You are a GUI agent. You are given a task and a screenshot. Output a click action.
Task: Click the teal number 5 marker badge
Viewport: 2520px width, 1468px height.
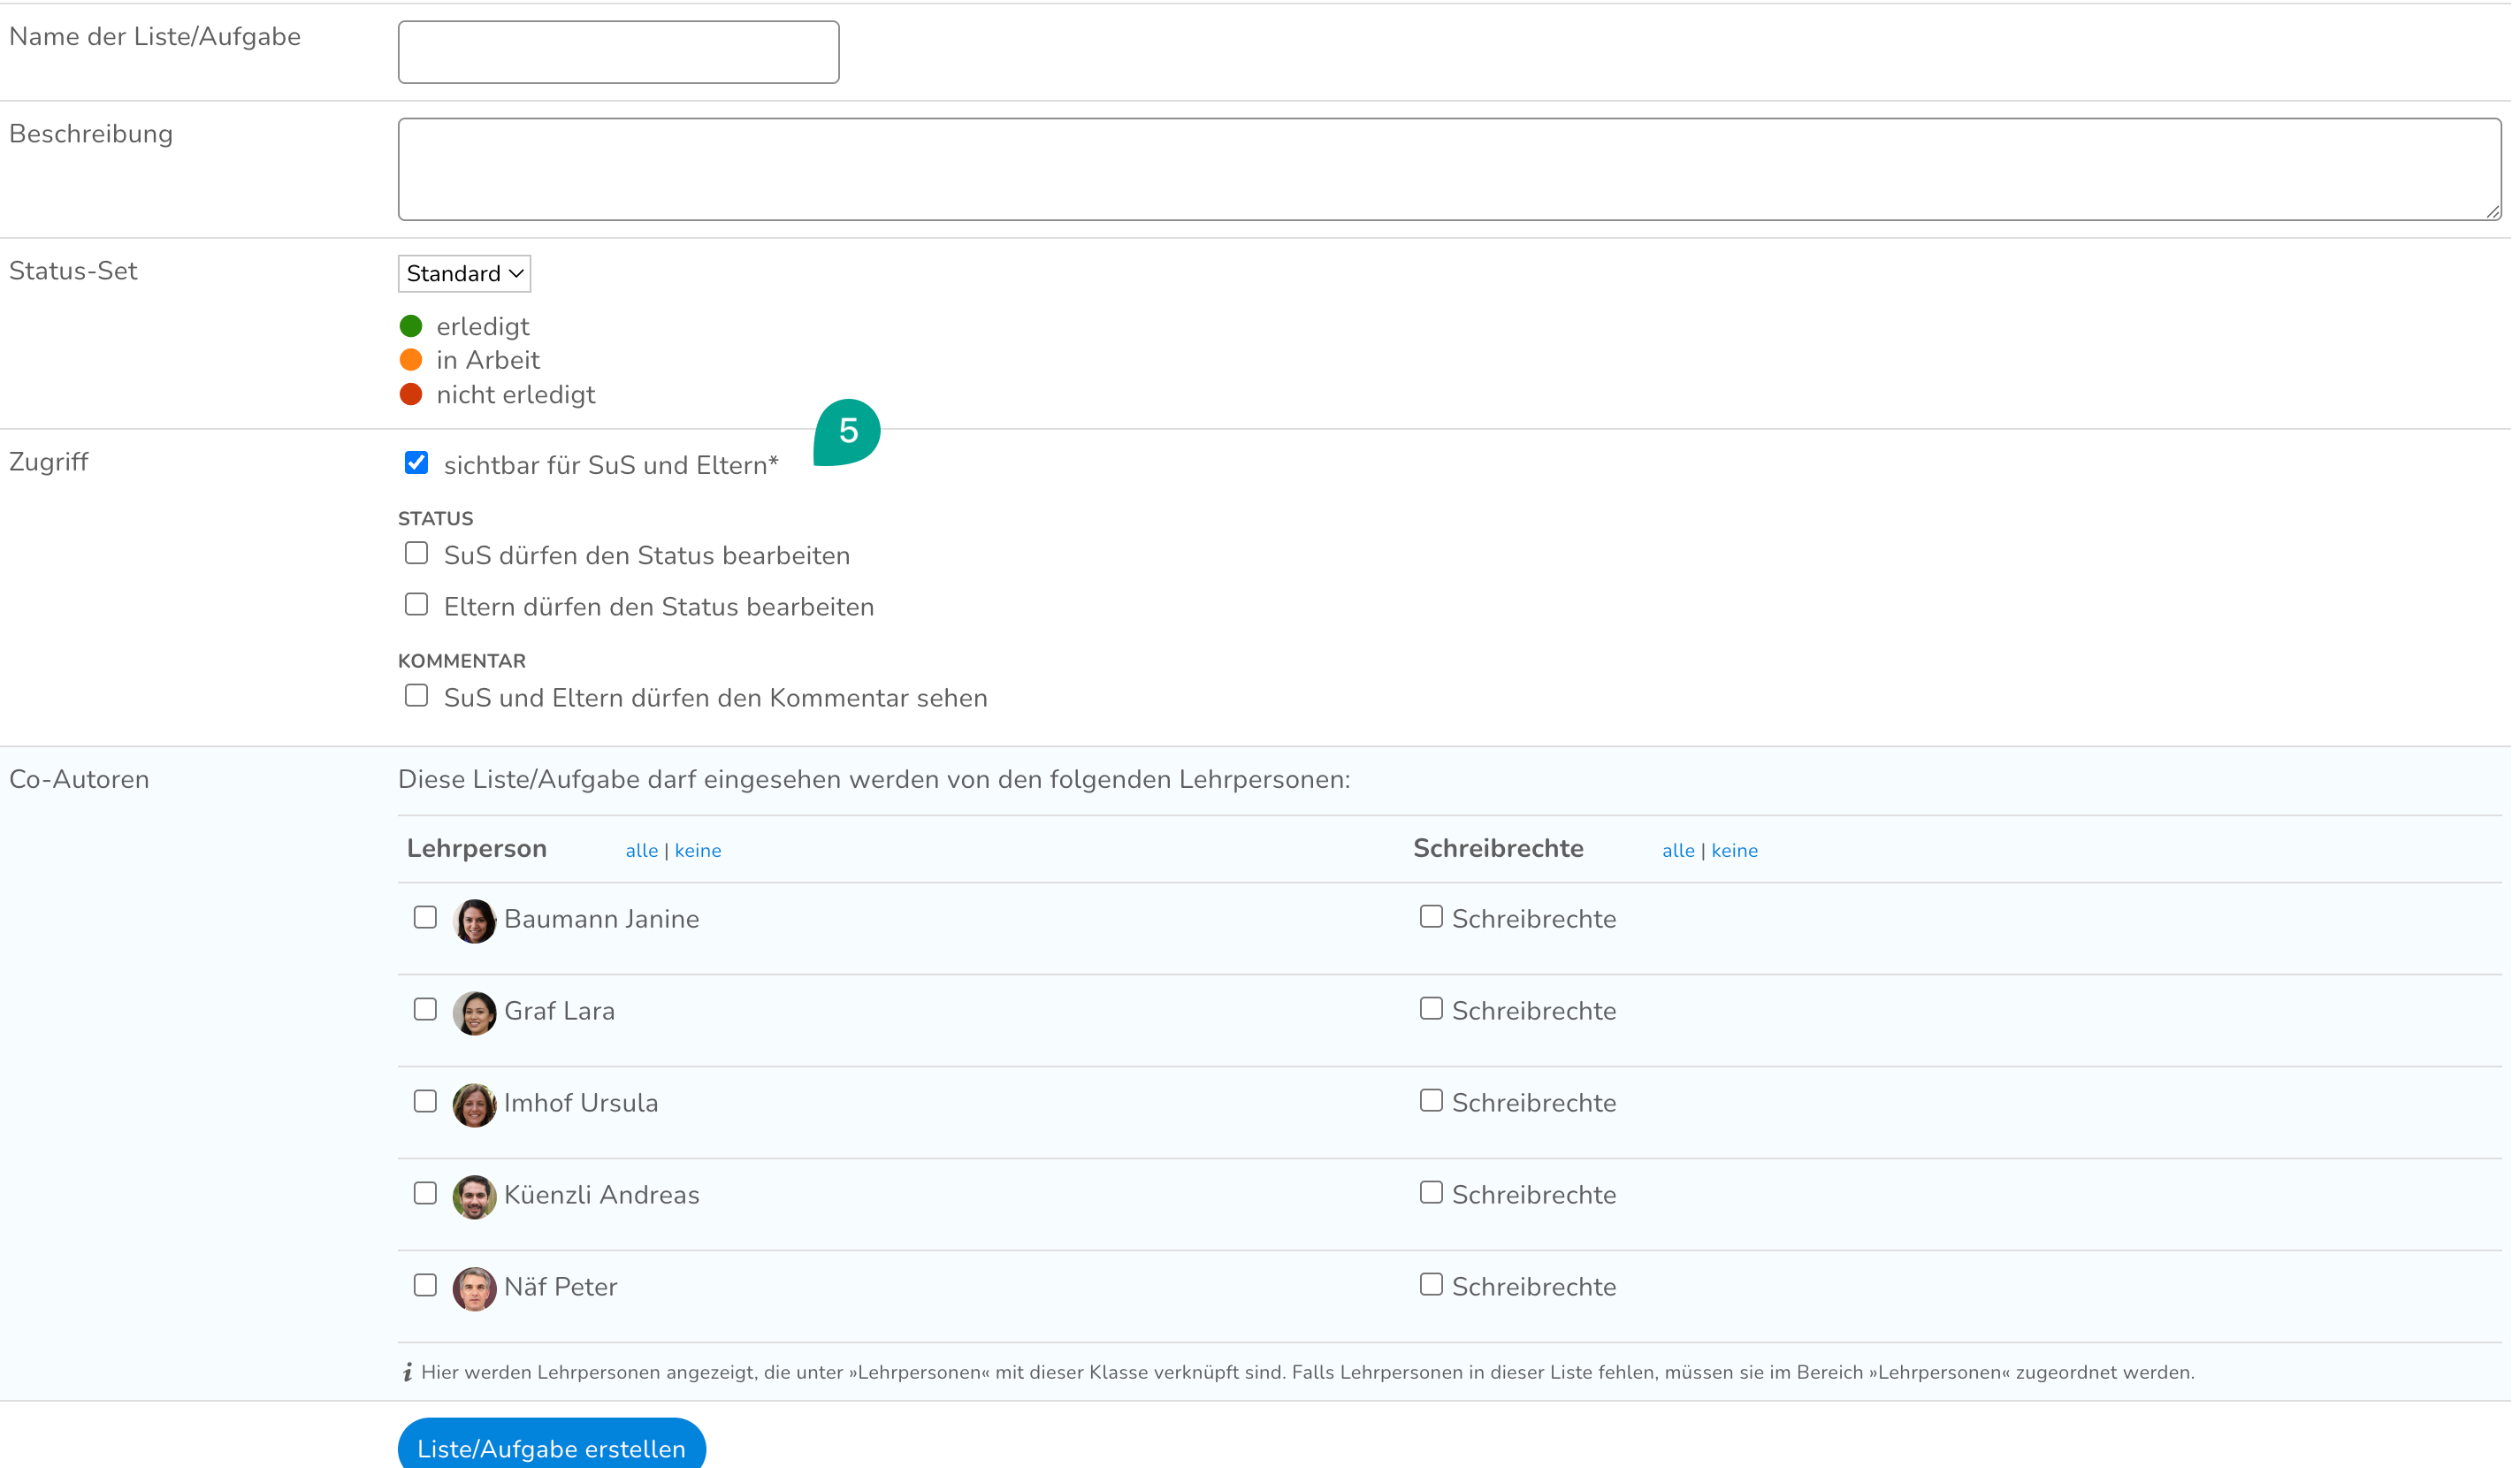849,432
